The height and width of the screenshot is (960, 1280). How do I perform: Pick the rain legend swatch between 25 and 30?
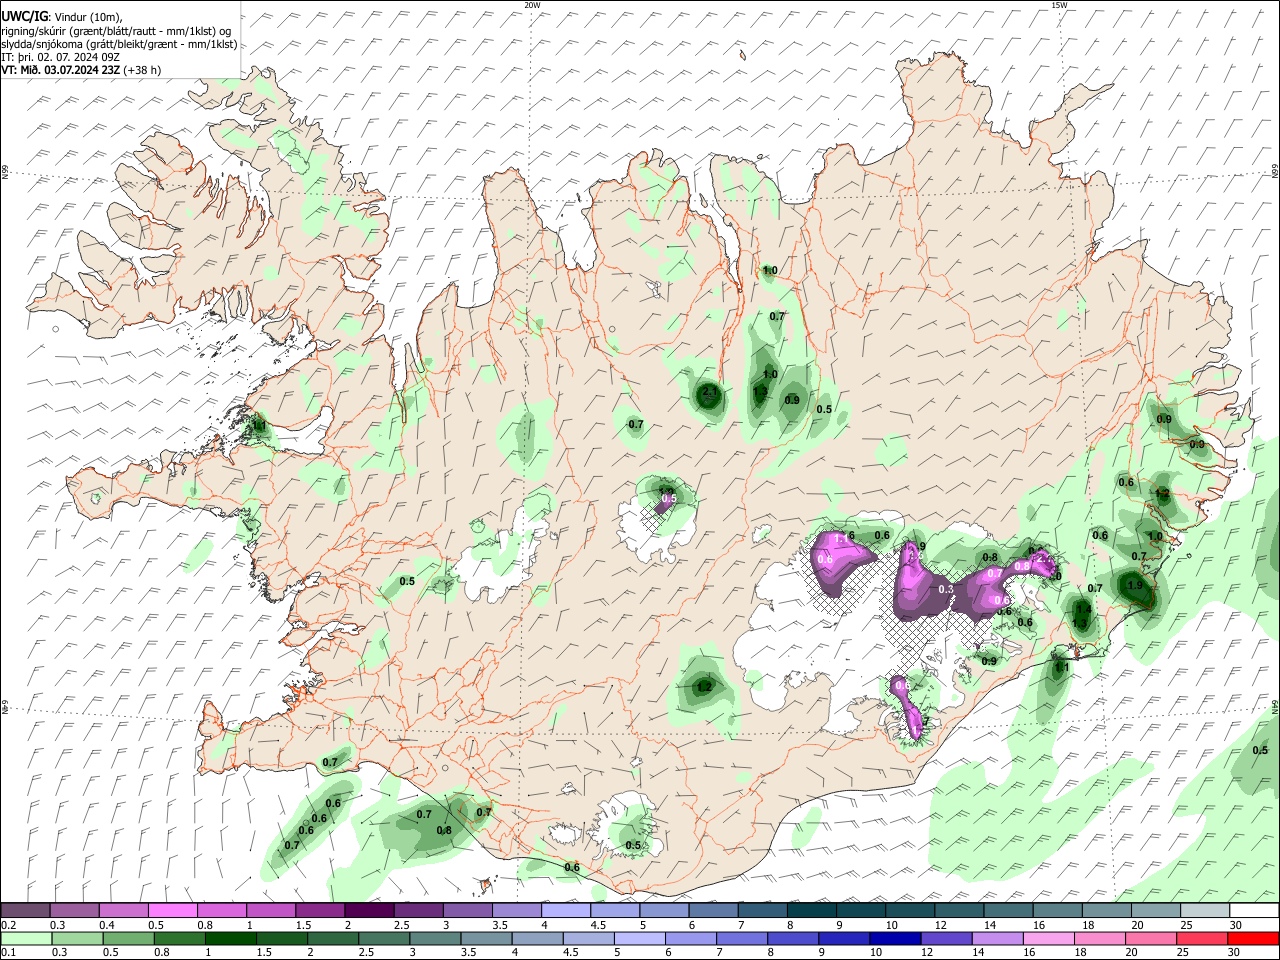(x=1202, y=939)
